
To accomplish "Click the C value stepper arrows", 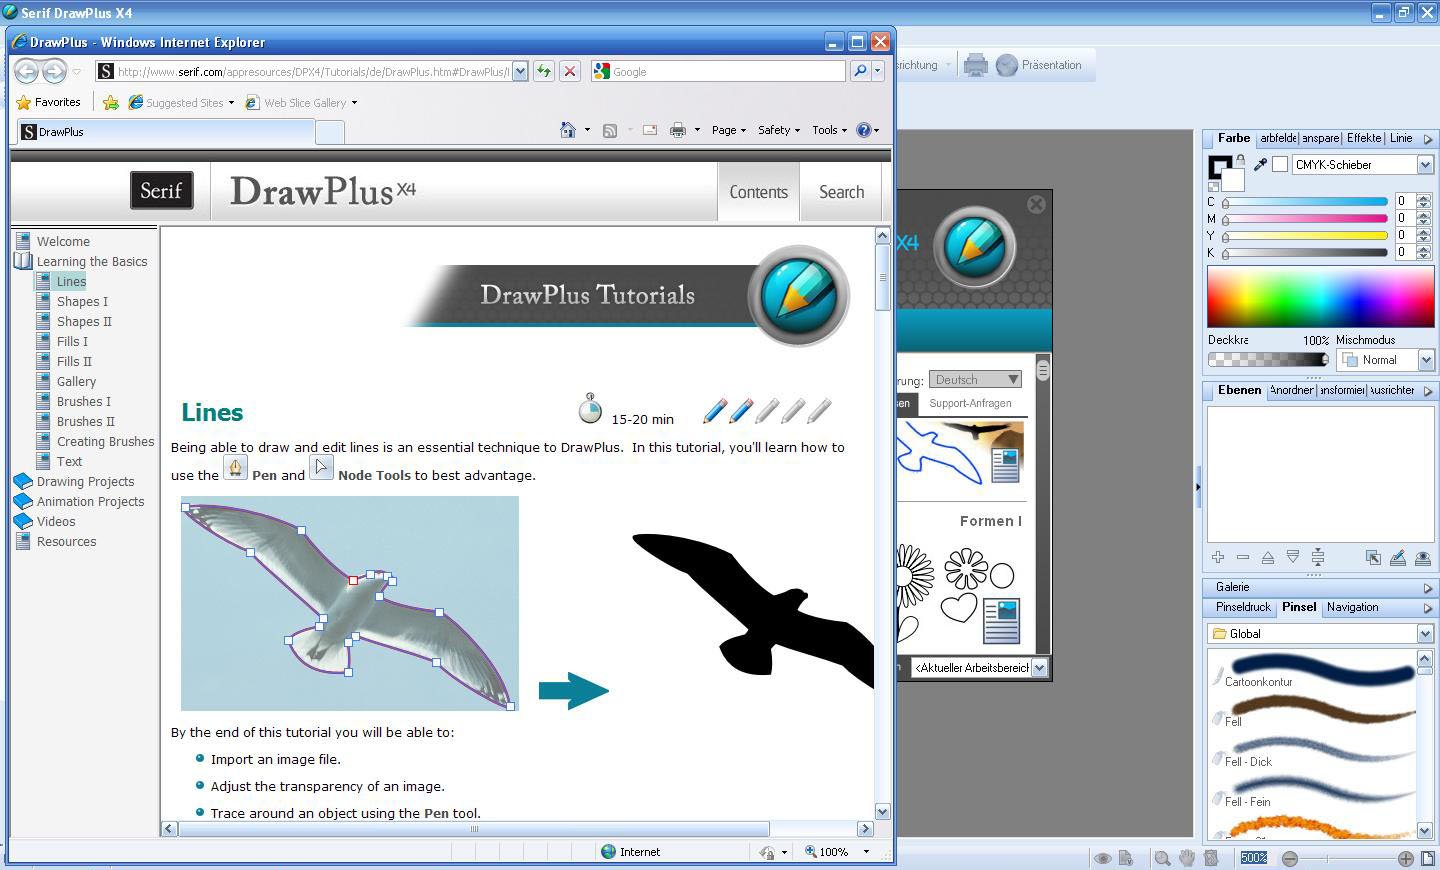I will point(1425,201).
